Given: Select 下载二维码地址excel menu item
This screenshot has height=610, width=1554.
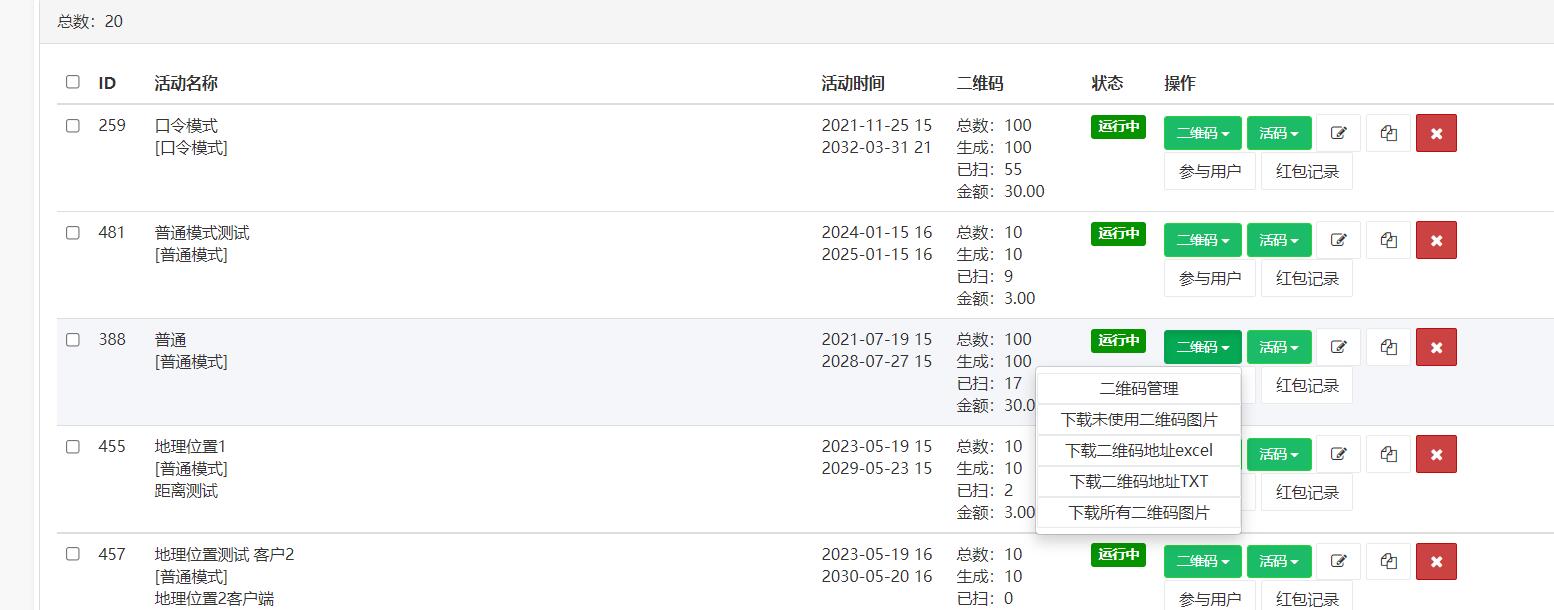Looking at the screenshot, I should (1139, 450).
